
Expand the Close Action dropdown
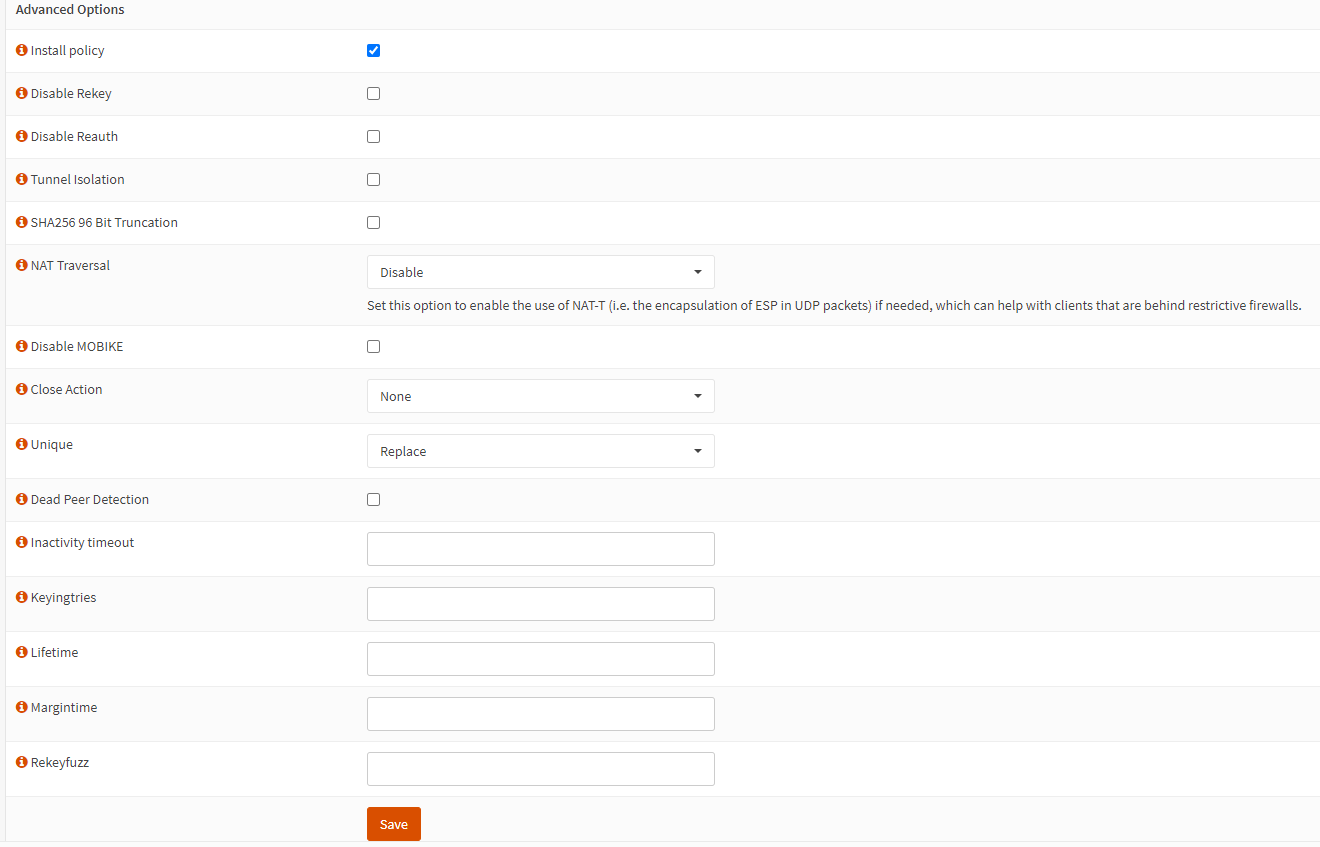pyautogui.click(x=540, y=396)
